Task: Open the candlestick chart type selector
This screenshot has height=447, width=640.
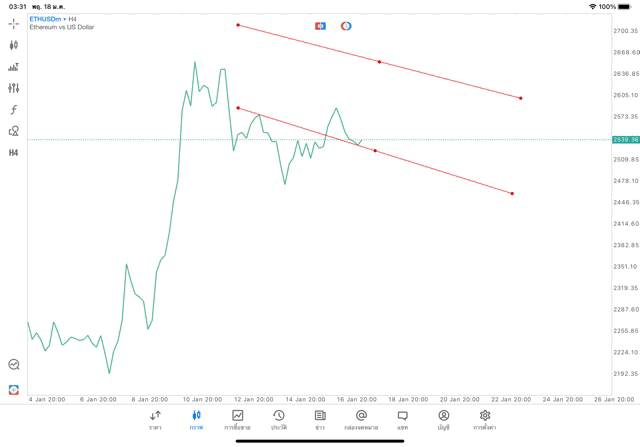Action: pos(14,45)
